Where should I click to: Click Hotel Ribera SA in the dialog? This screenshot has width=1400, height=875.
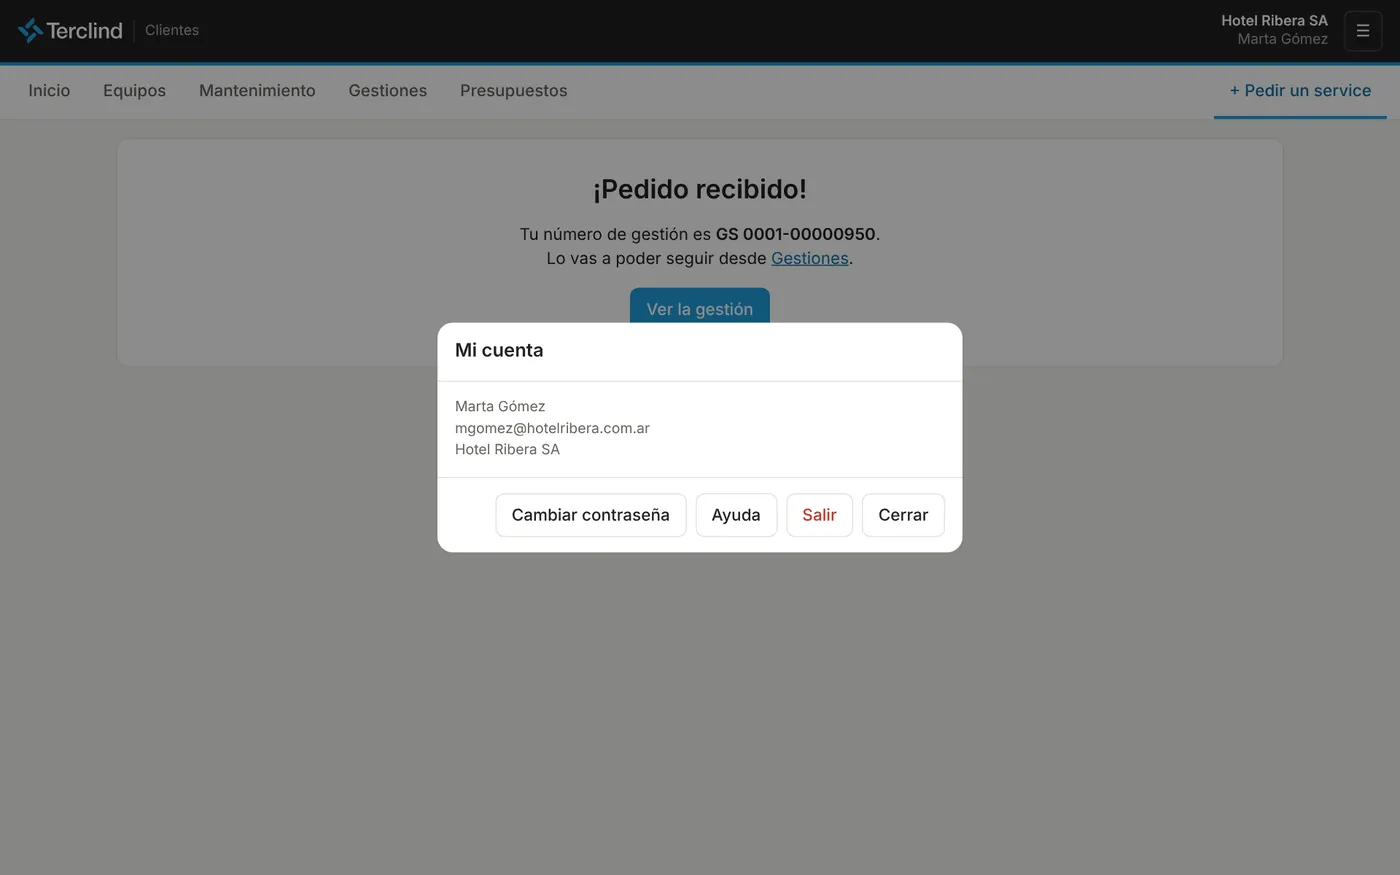click(x=507, y=450)
